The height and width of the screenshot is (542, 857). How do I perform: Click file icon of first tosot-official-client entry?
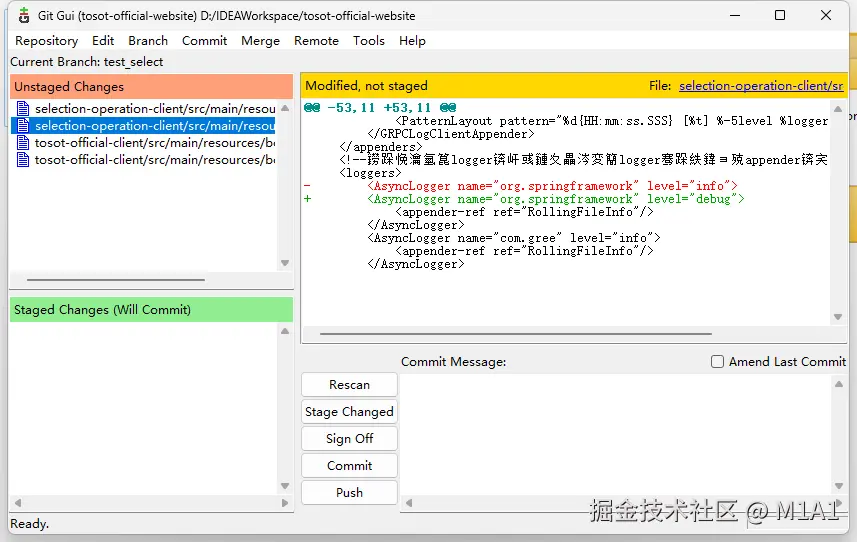[x=23, y=143]
